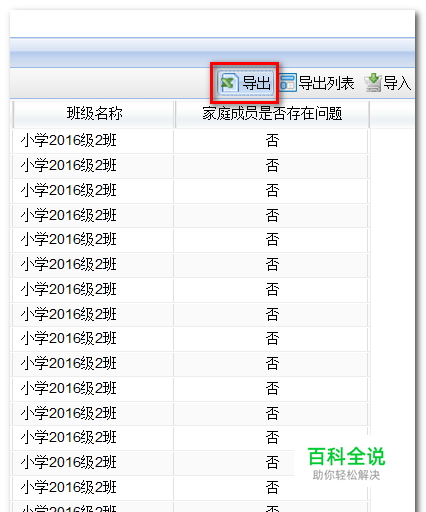426x512 pixels.
Task: Select the 导入 button label
Action: (x=397, y=83)
